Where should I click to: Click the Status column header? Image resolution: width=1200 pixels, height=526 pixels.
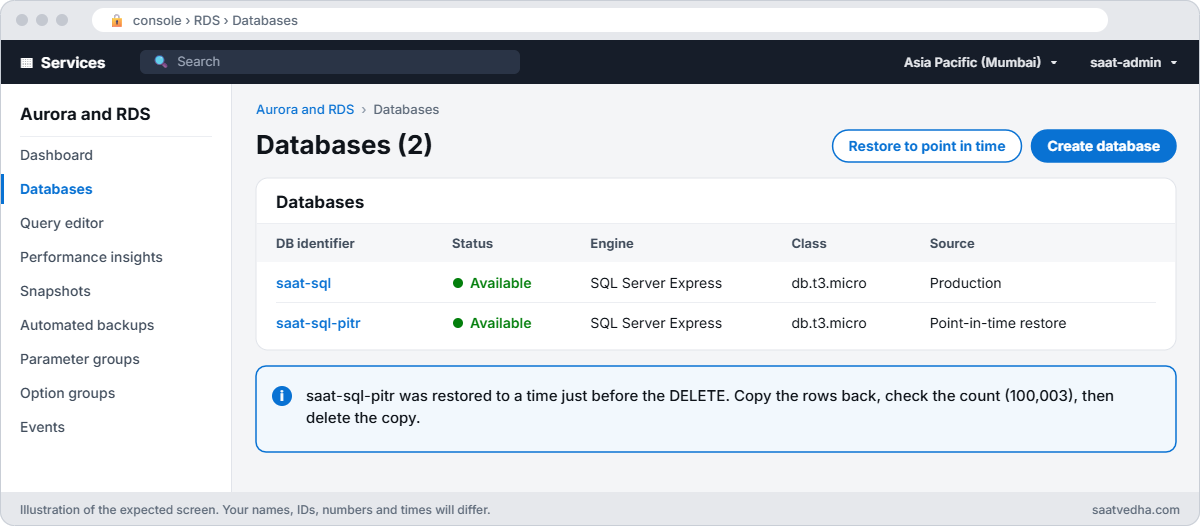(472, 243)
